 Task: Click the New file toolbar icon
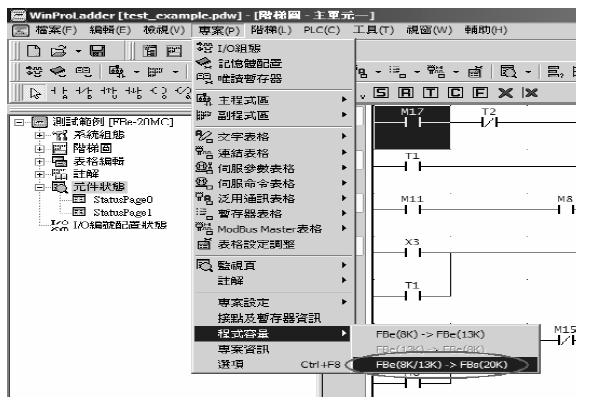(33, 51)
